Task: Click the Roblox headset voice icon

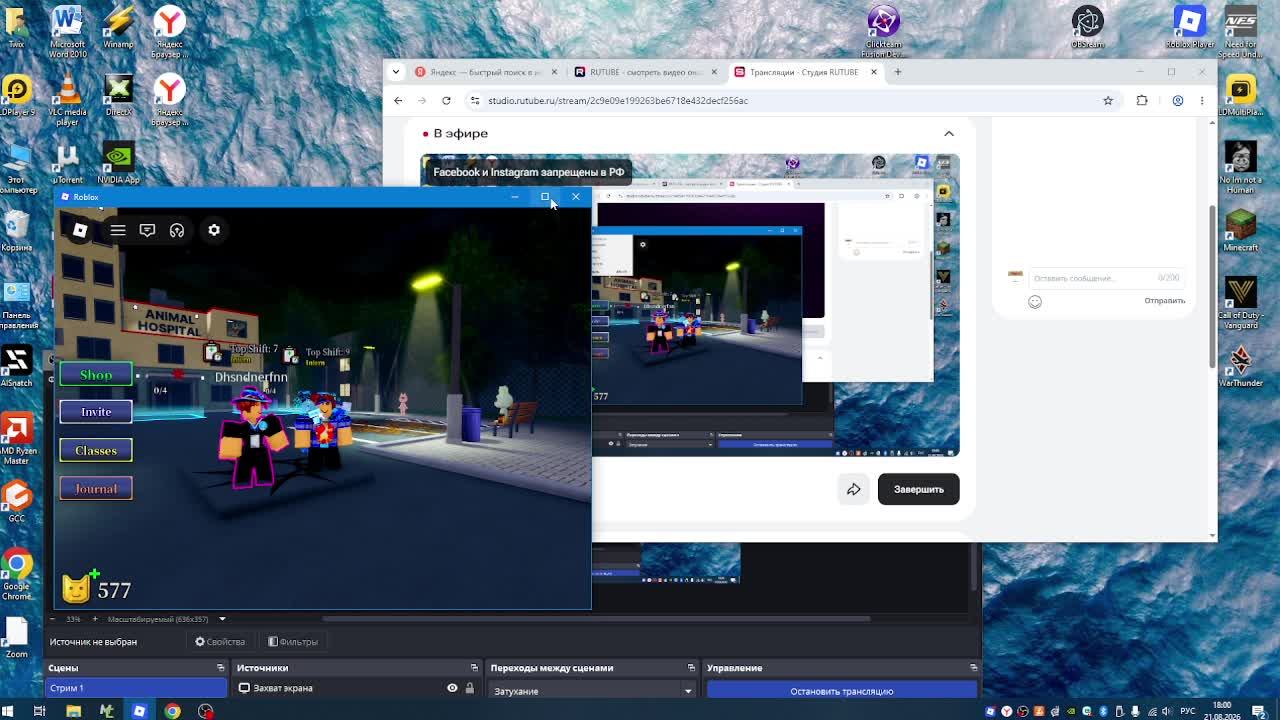Action: click(177, 230)
